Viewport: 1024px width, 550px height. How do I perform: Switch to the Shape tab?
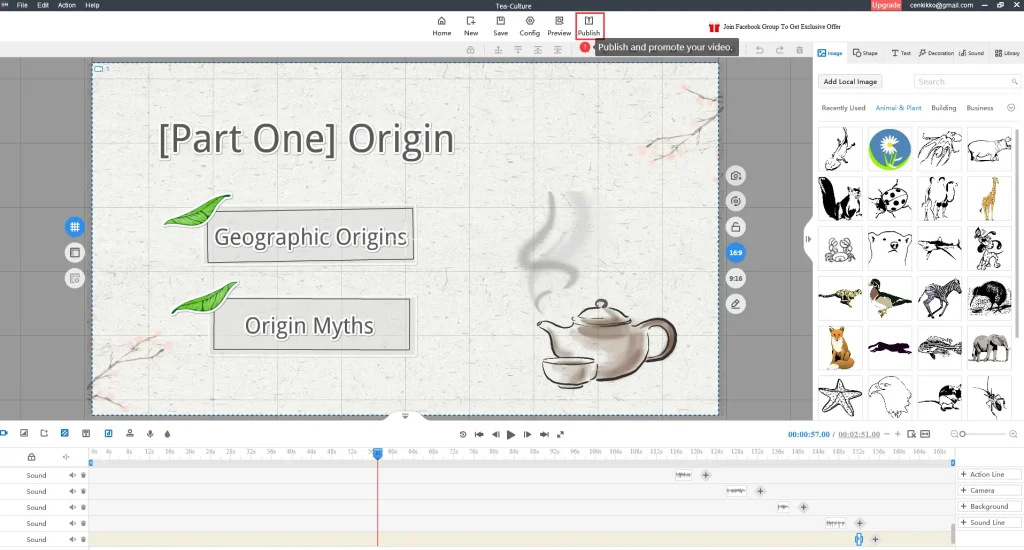pyautogui.click(x=865, y=53)
